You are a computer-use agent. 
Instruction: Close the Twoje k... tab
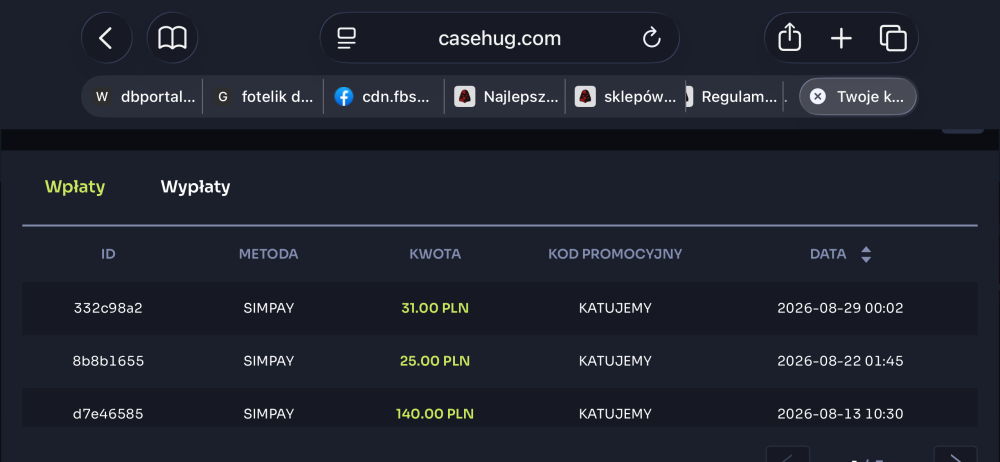(x=818, y=96)
